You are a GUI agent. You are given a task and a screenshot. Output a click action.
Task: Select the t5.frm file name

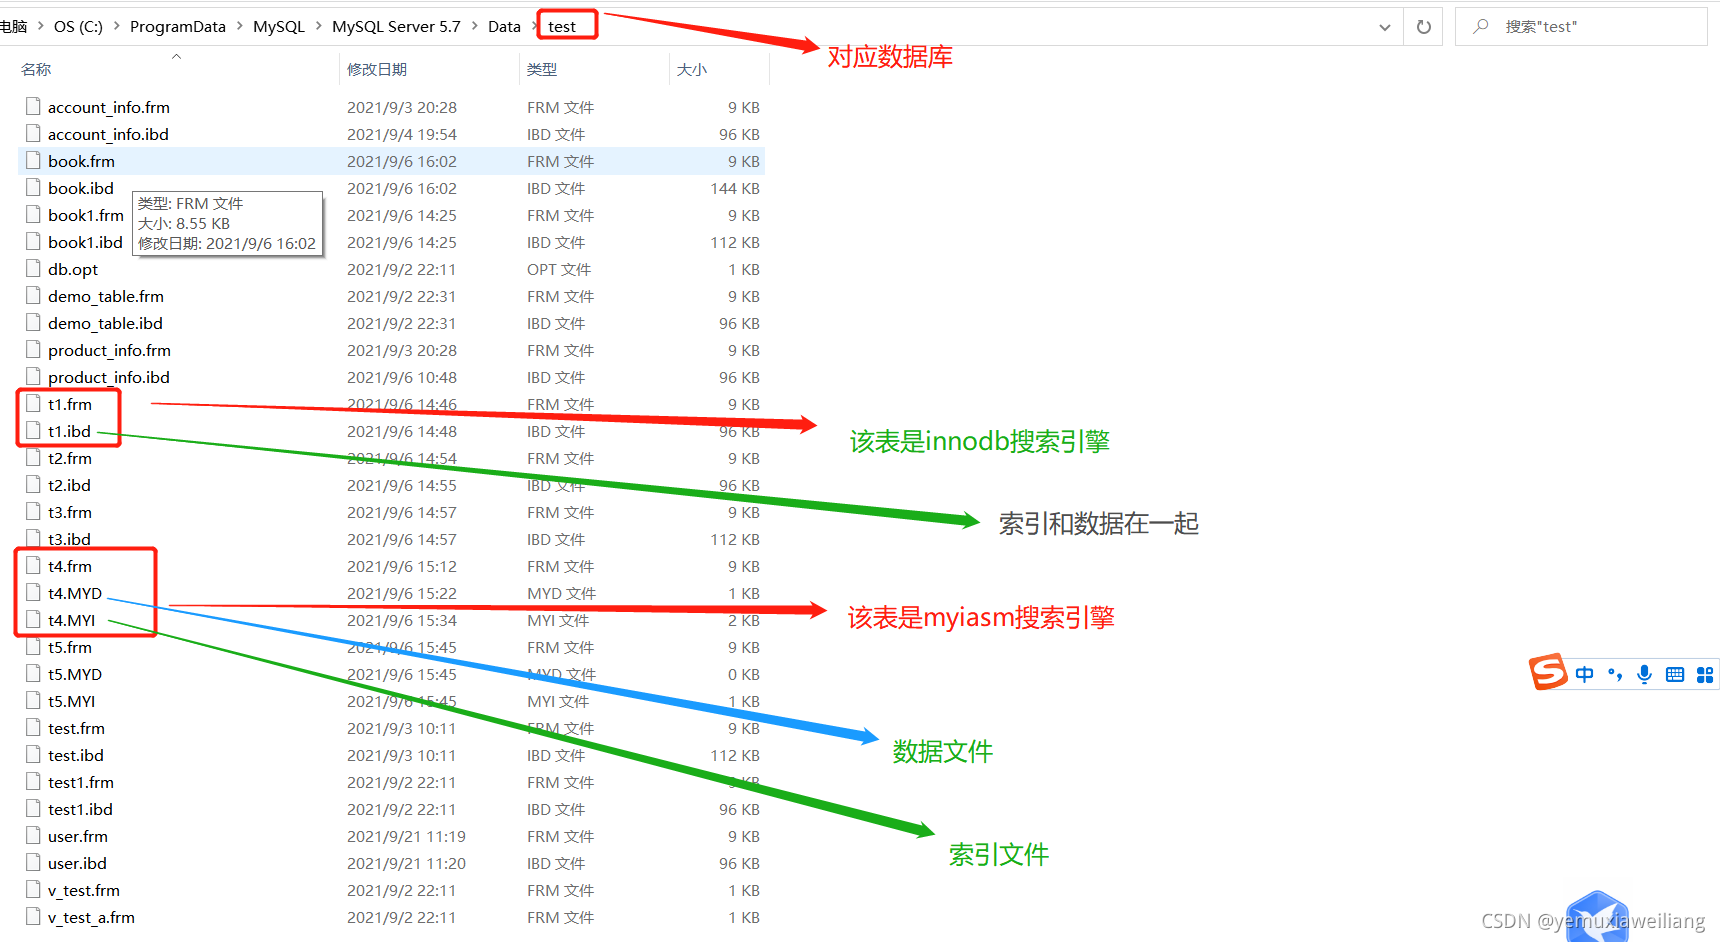click(70, 647)
